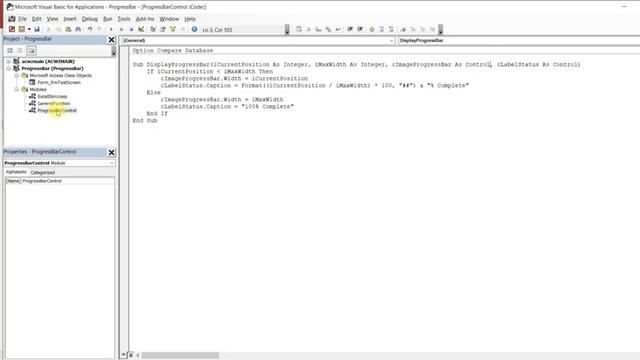Screen dimensions: 640x360
Task: Close the Properties panel
Action: 111,152
